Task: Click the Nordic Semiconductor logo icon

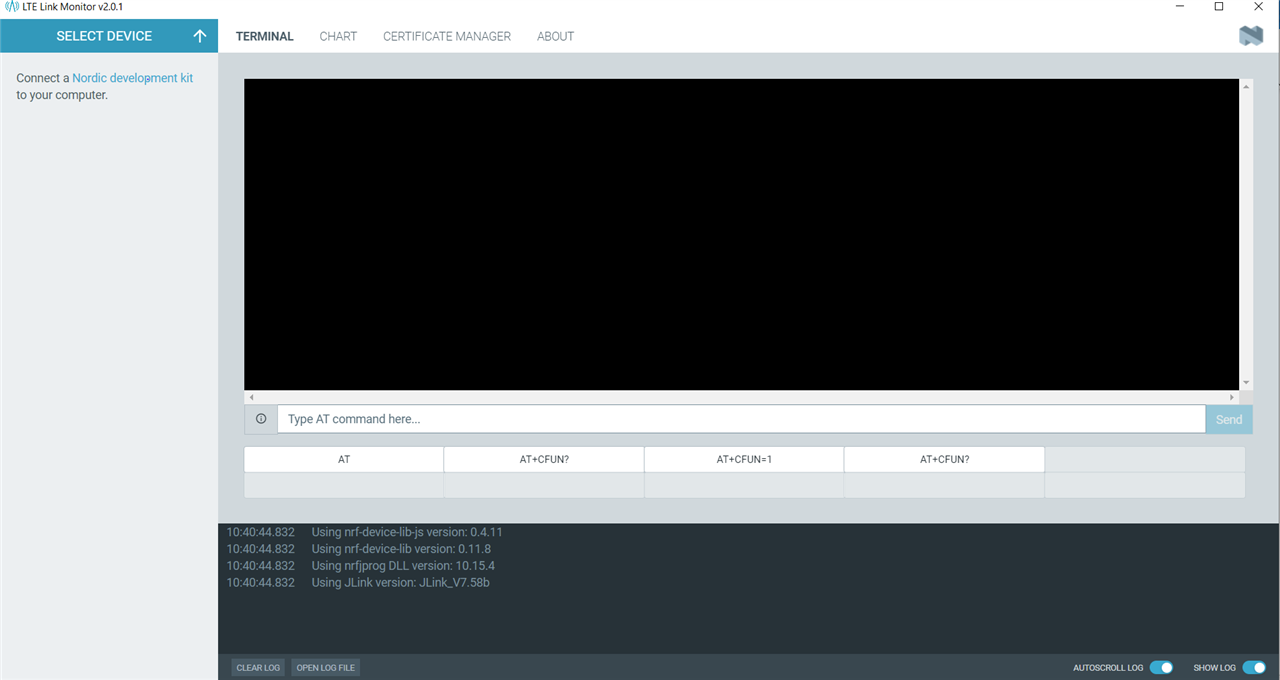Action: 1251,36
